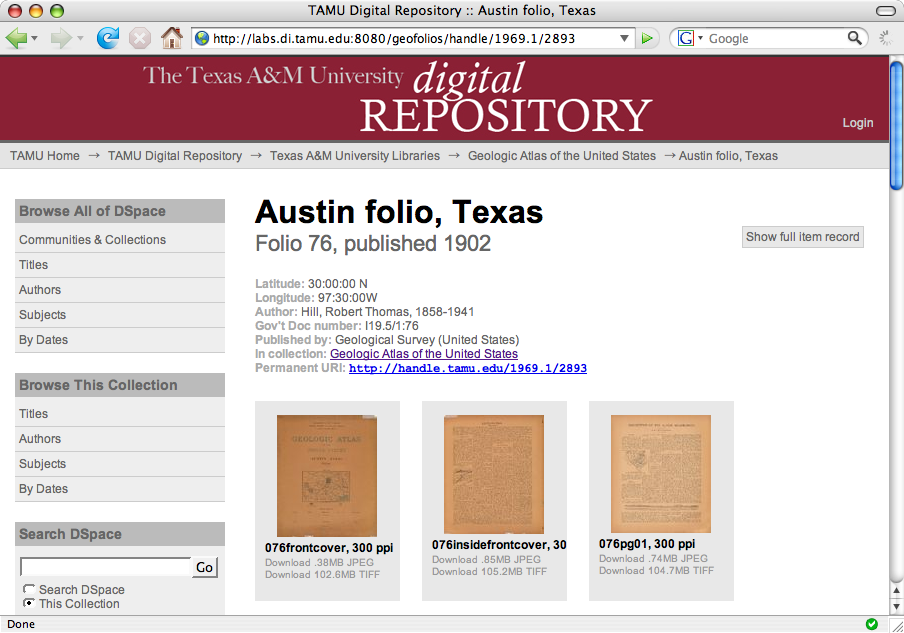Click the scrollbar down arrow
Image resolution: width=904 pixels, height=633 pixels.
click(897, 606)
